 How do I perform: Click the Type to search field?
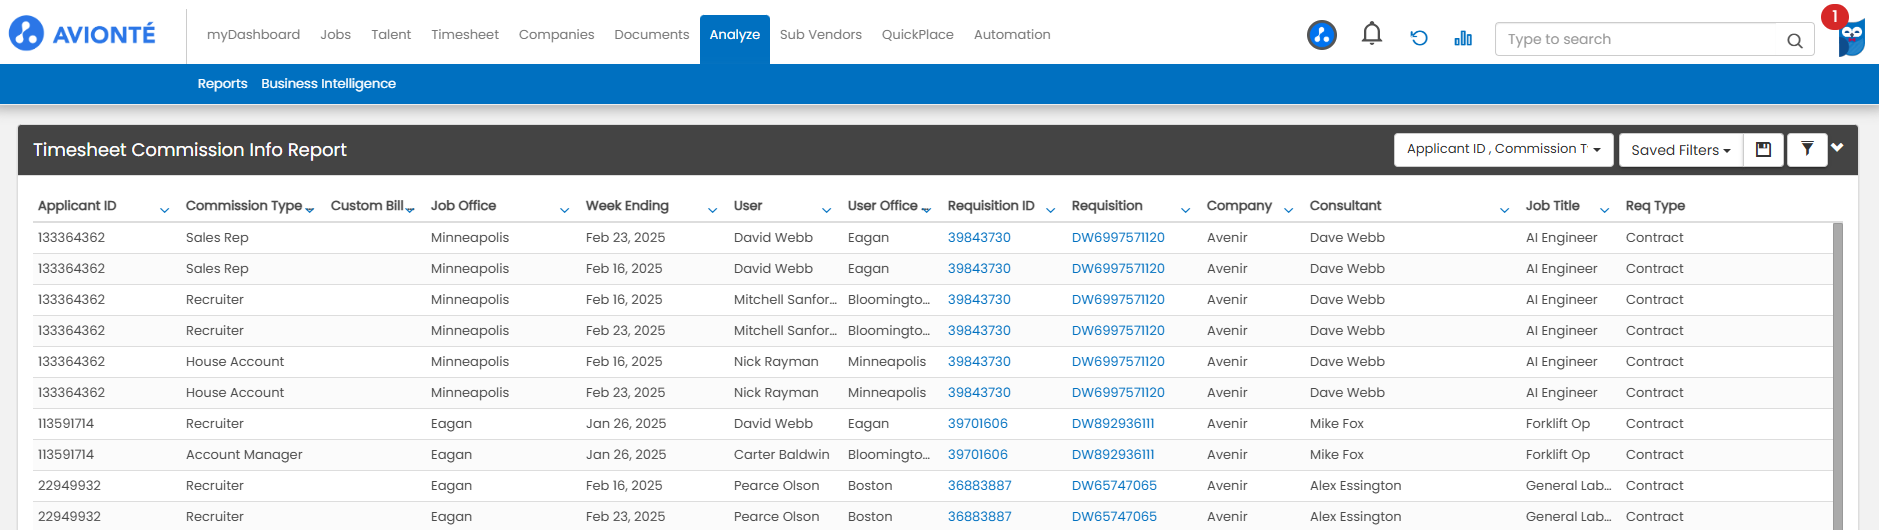click(x=1640, y=40)
